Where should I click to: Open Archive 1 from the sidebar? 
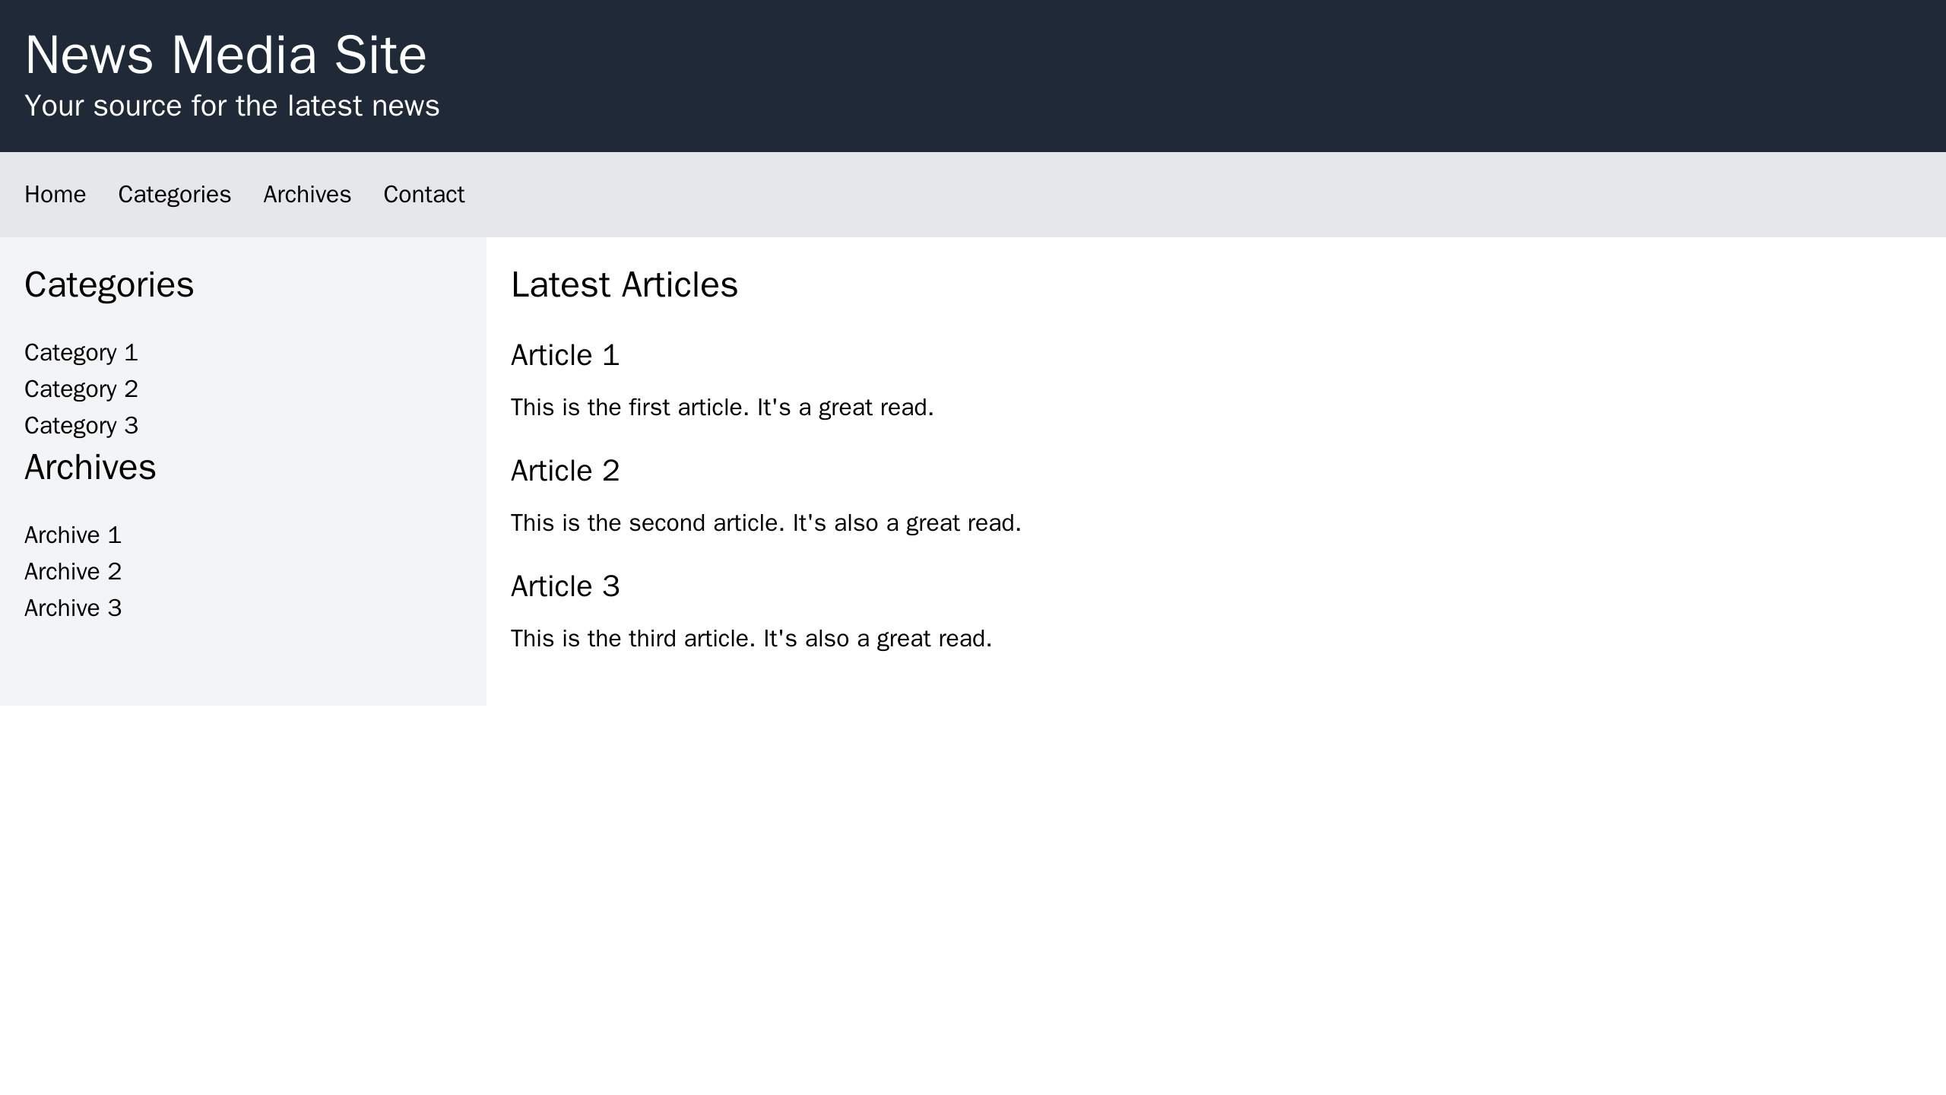73,535
